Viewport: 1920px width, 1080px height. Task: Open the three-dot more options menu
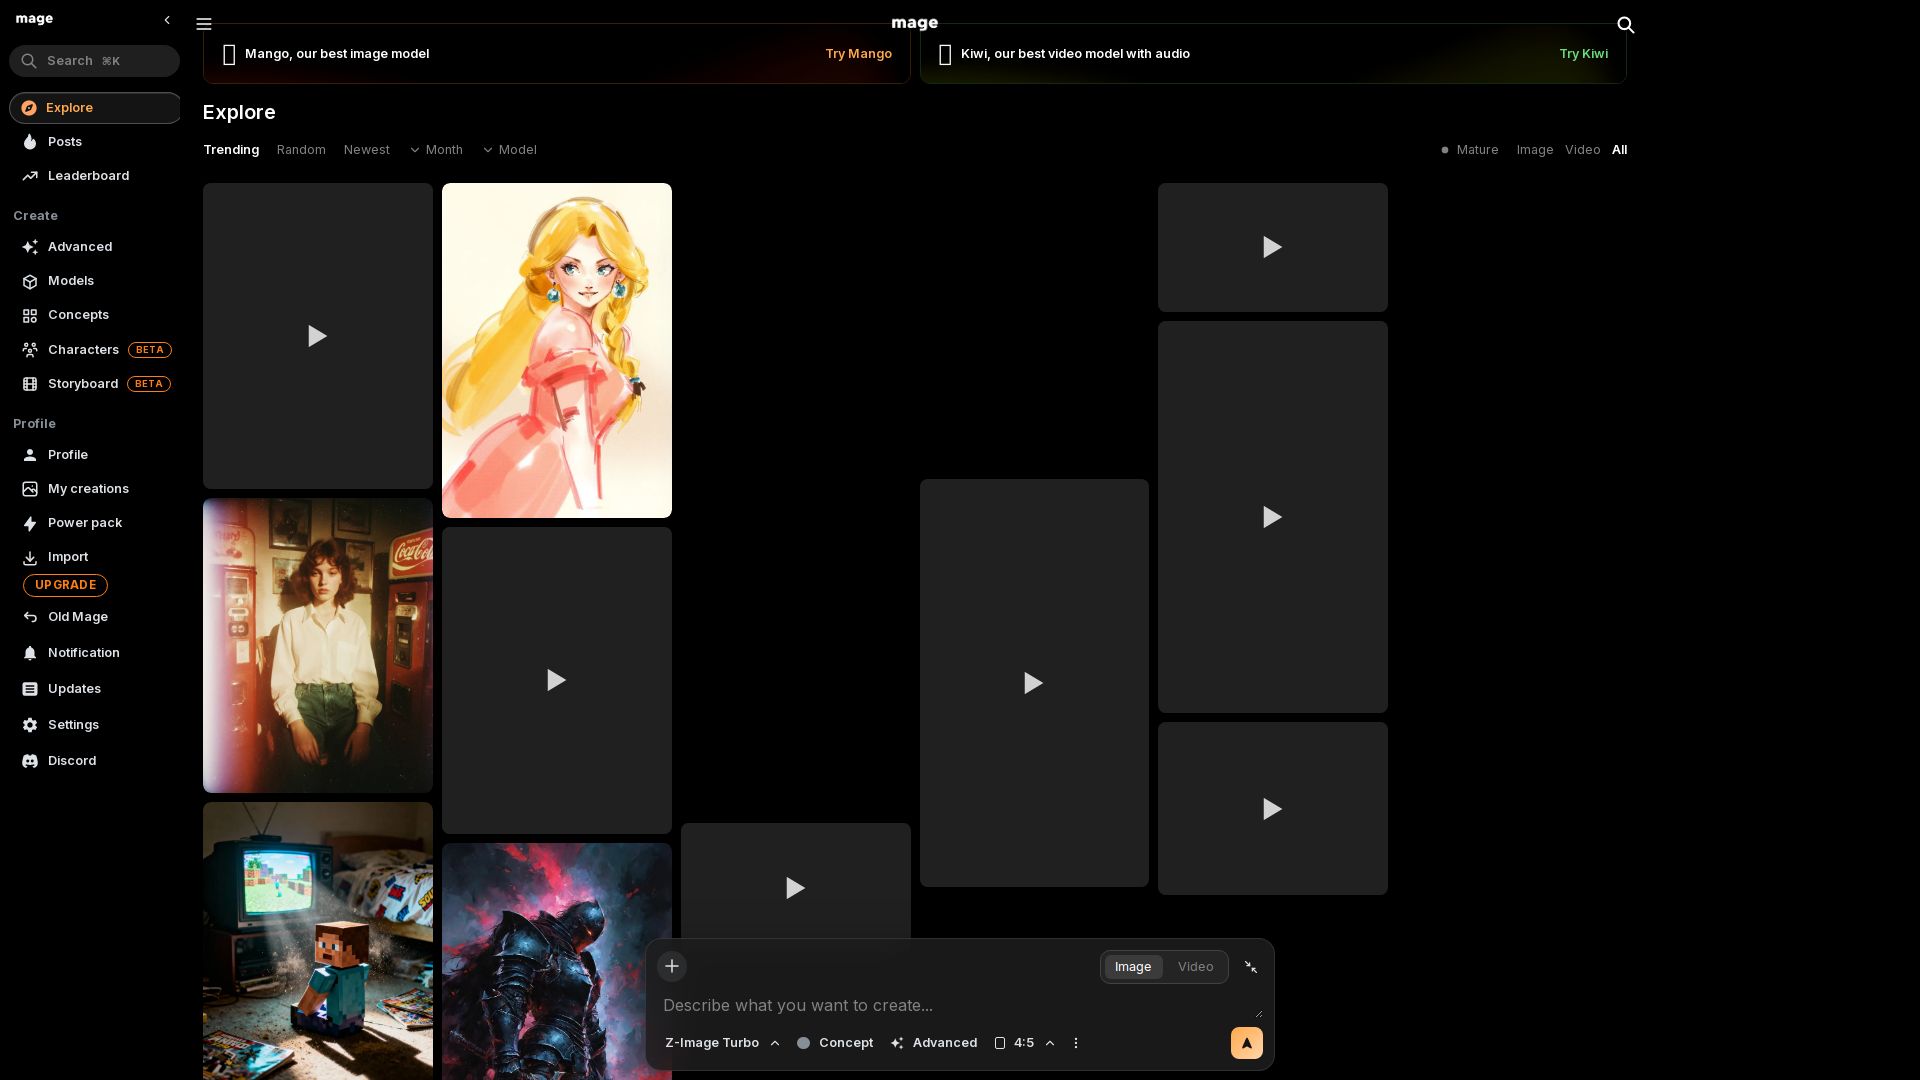click(1076, 1043)
